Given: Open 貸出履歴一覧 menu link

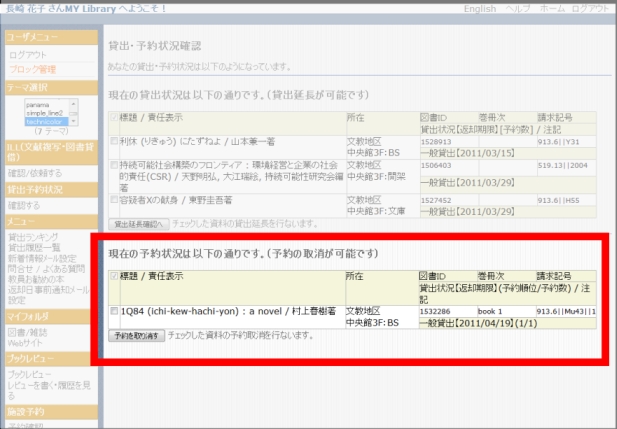Looking at the screenshot, I should [x=34, y=248].
